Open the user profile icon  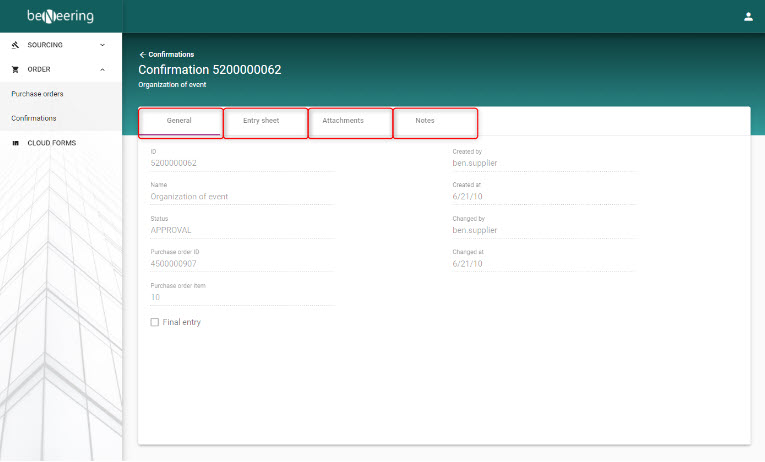pyautogui.click(x=747, y=16)
